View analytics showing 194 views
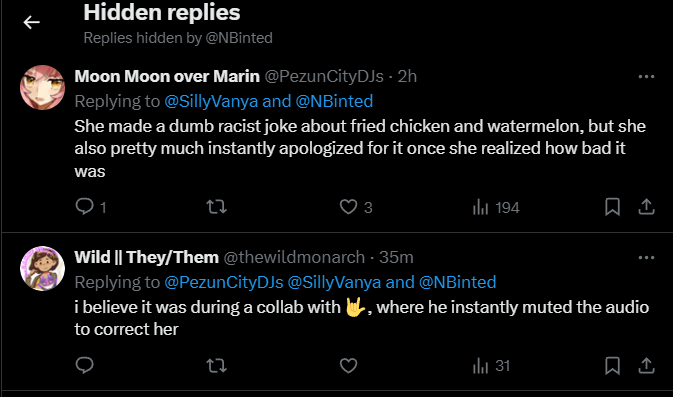The image size is (673, 397). click(496, 207)
